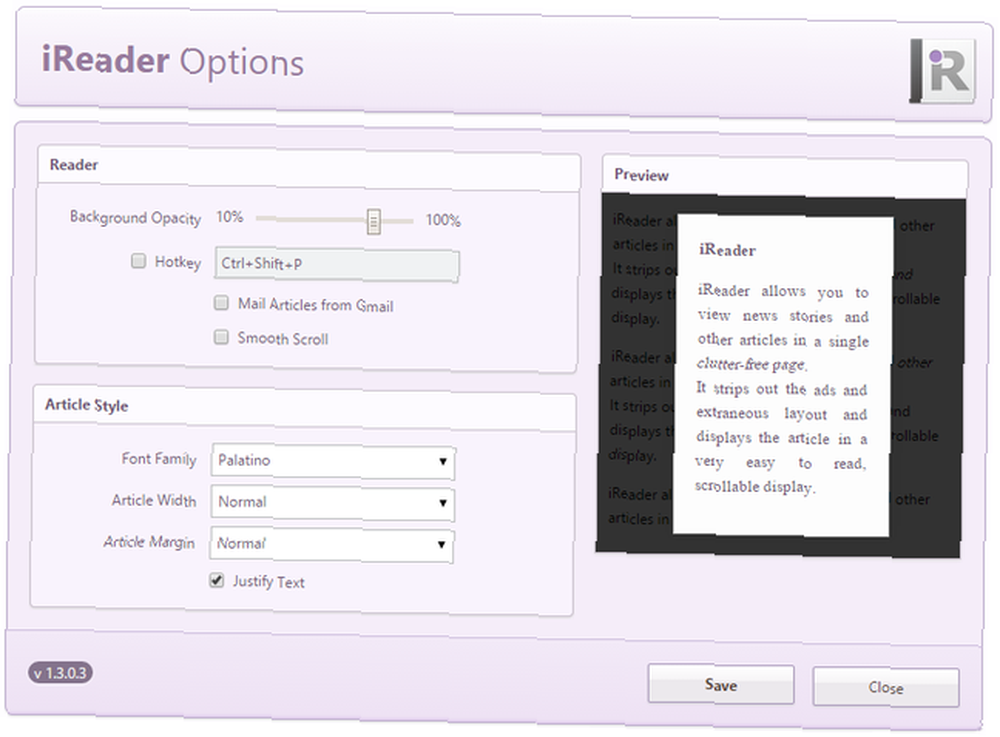
Task: Click the Preview panel heading
Action: coord(642,175)
